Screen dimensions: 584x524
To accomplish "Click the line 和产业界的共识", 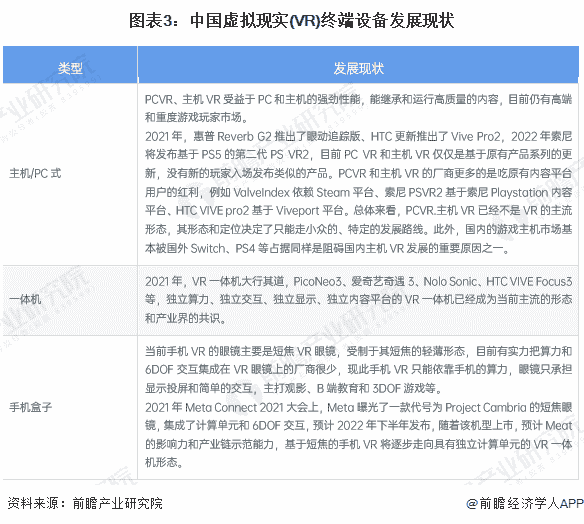I will (x=185, y=318).
